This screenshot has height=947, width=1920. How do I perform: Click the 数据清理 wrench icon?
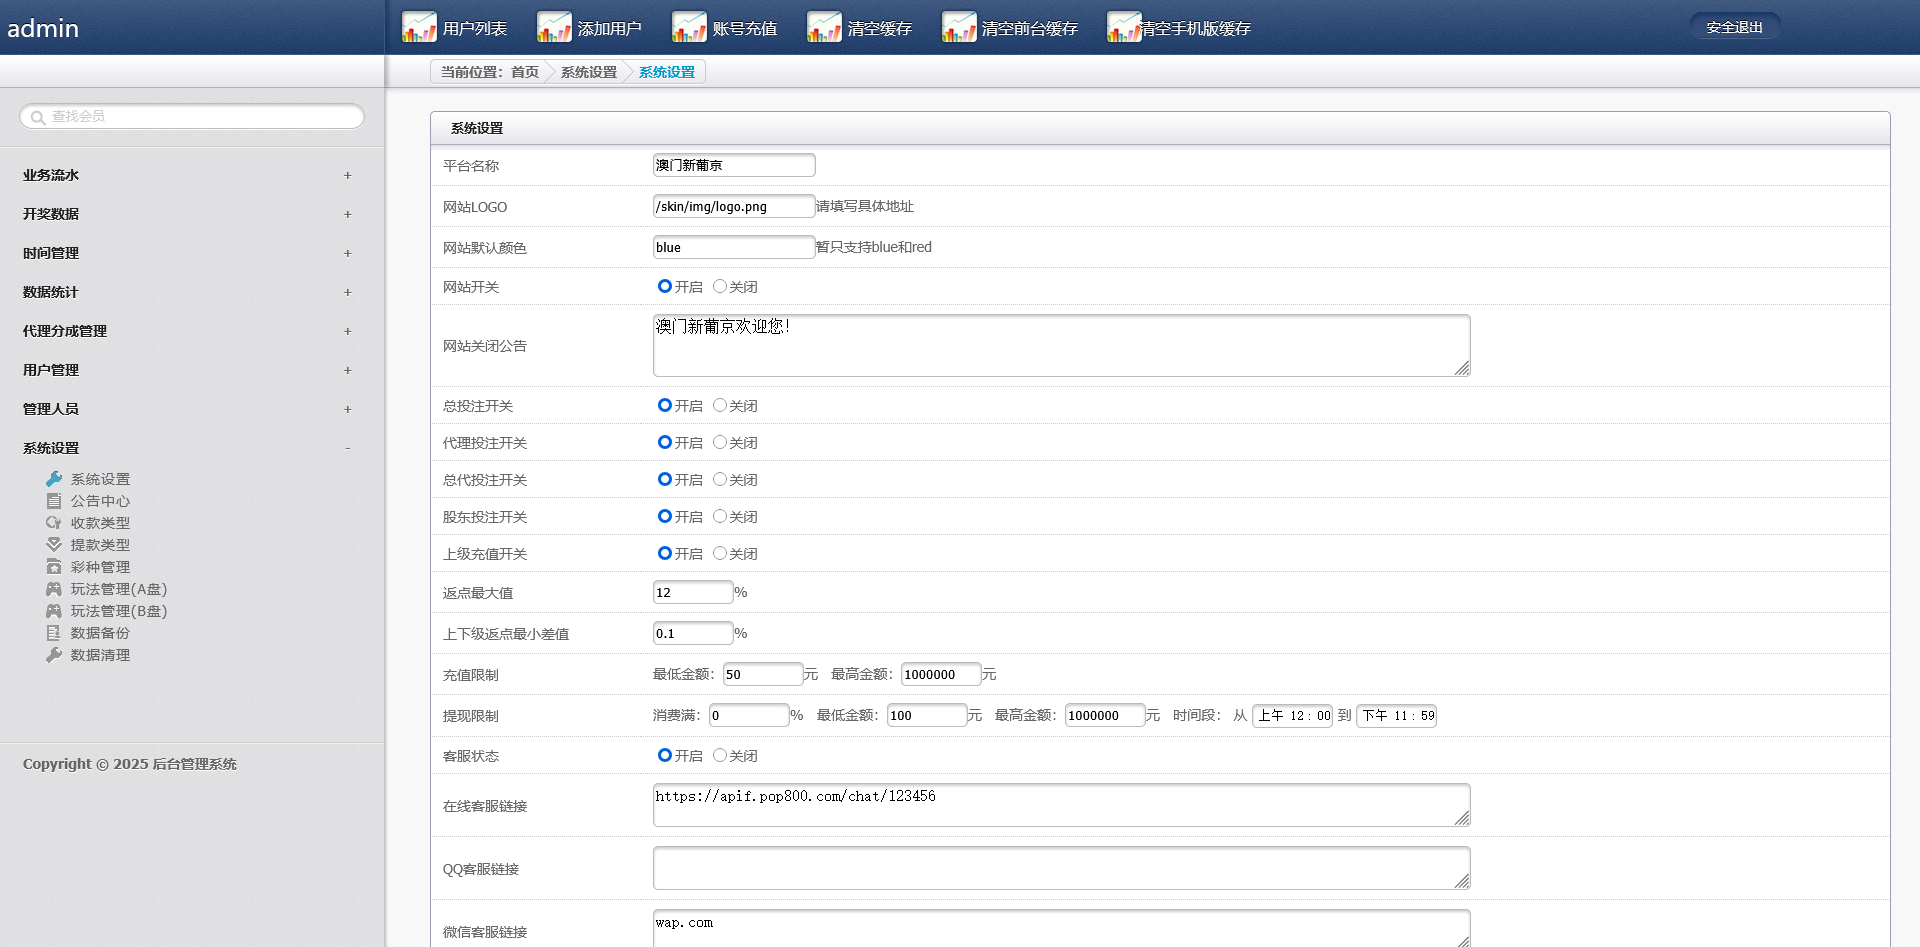54,655
